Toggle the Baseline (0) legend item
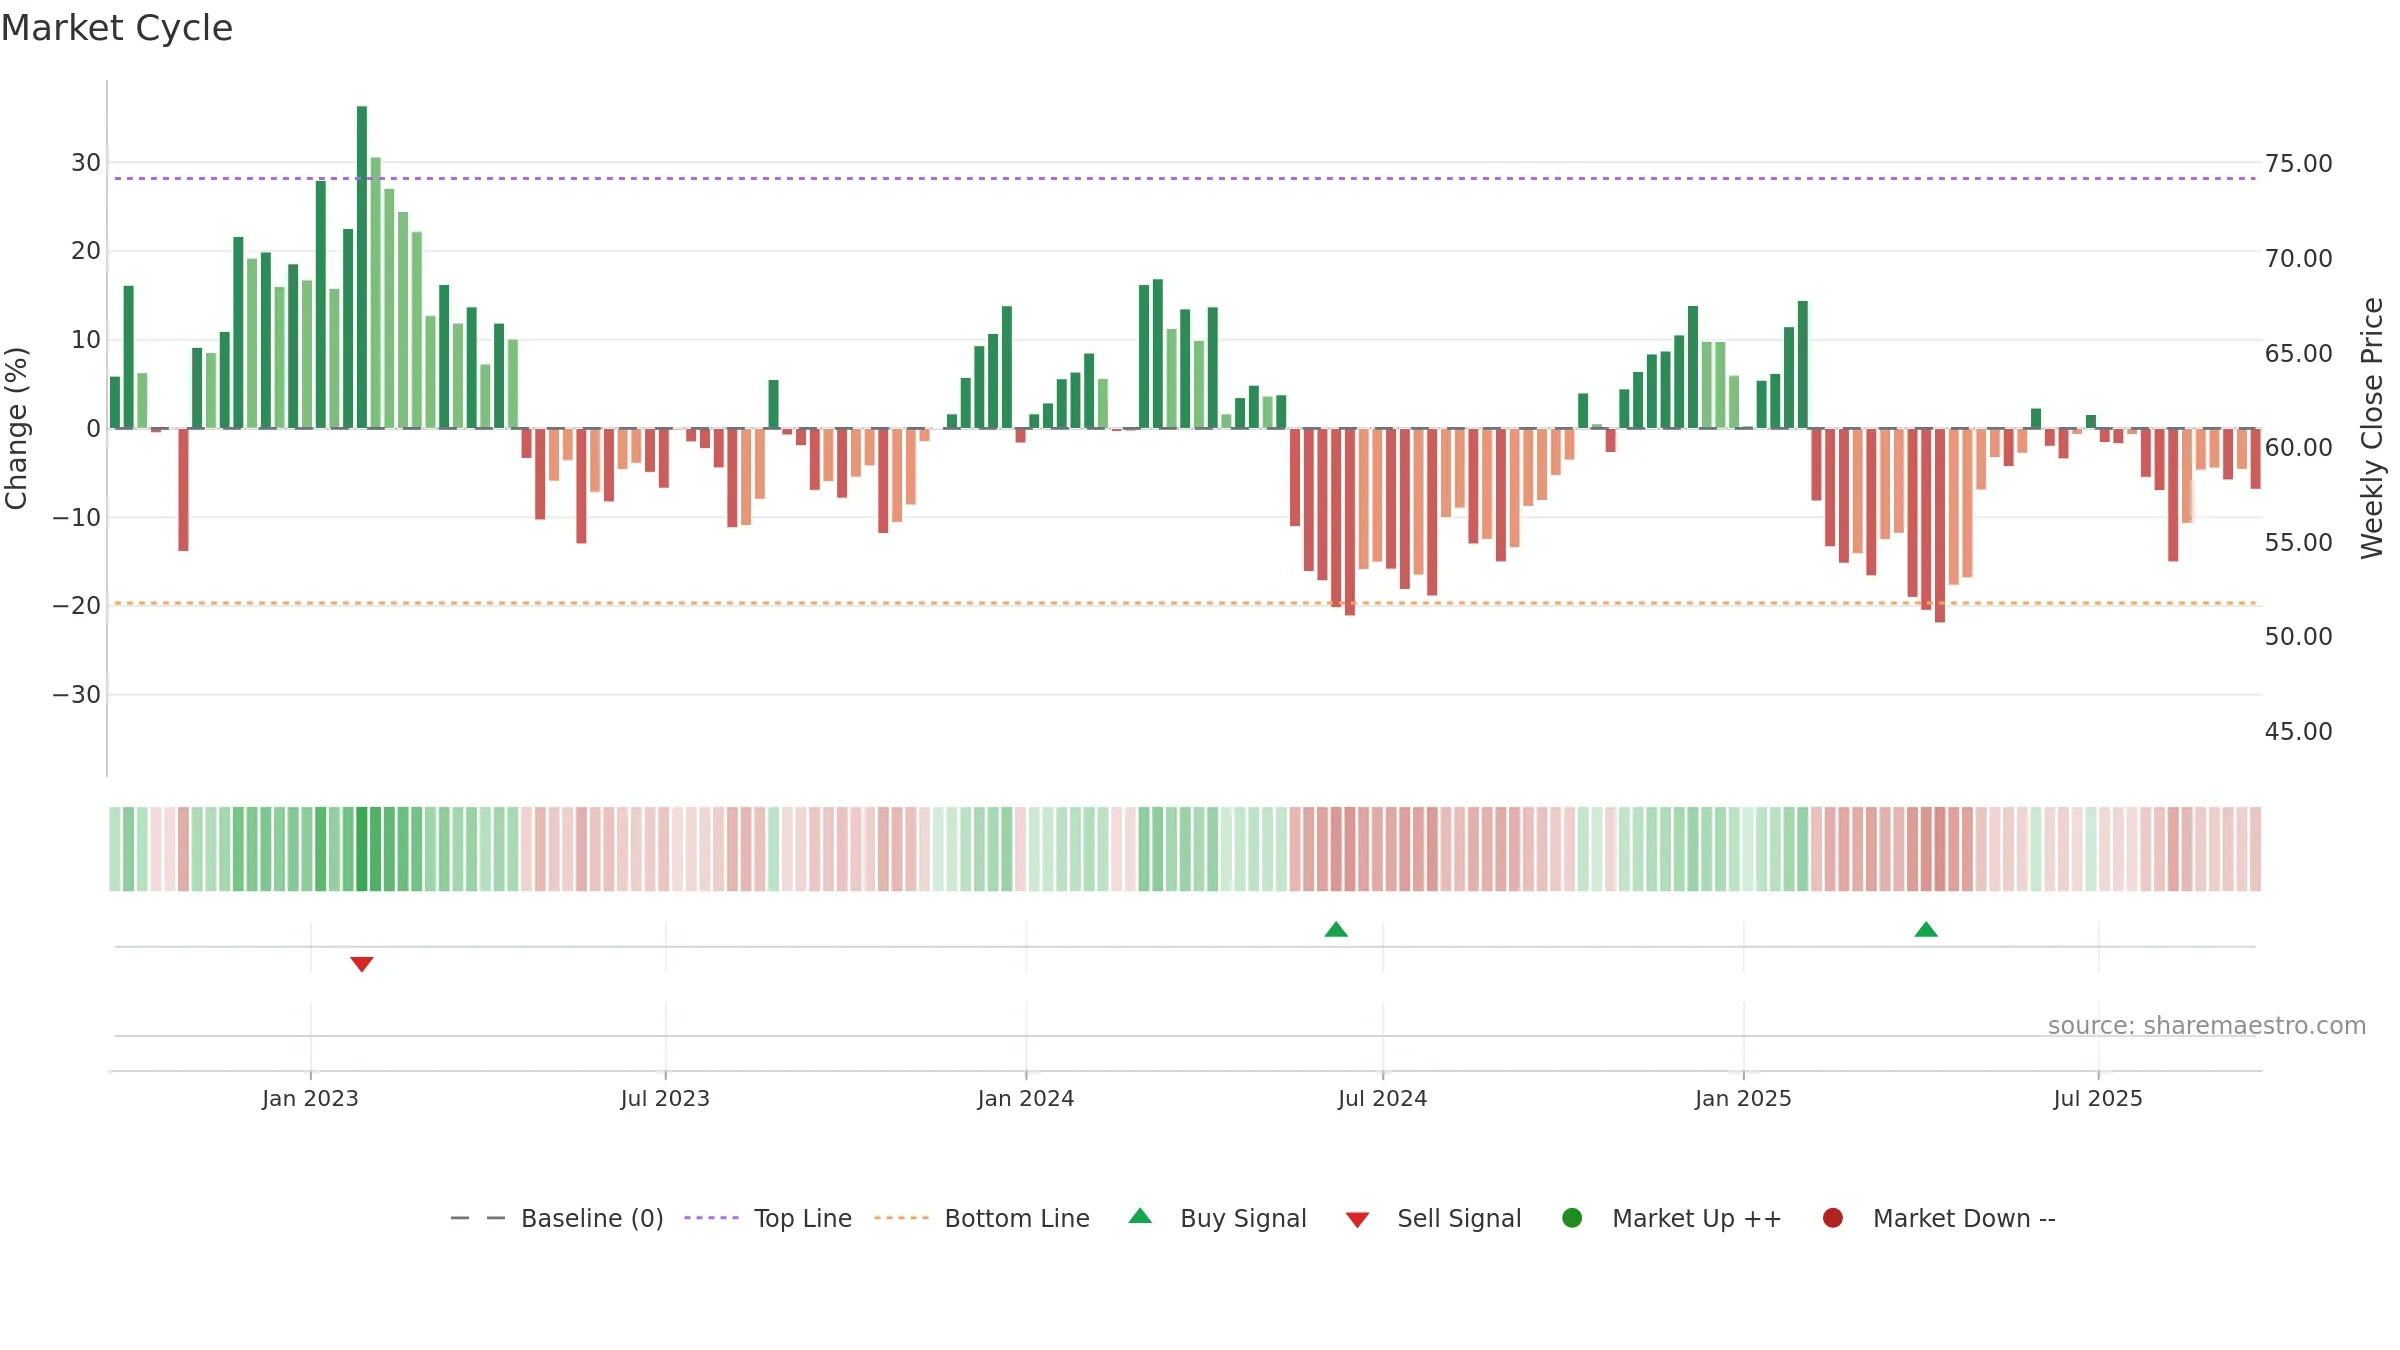Viewport: 2400px width, 1350px height. (557, 1218)
